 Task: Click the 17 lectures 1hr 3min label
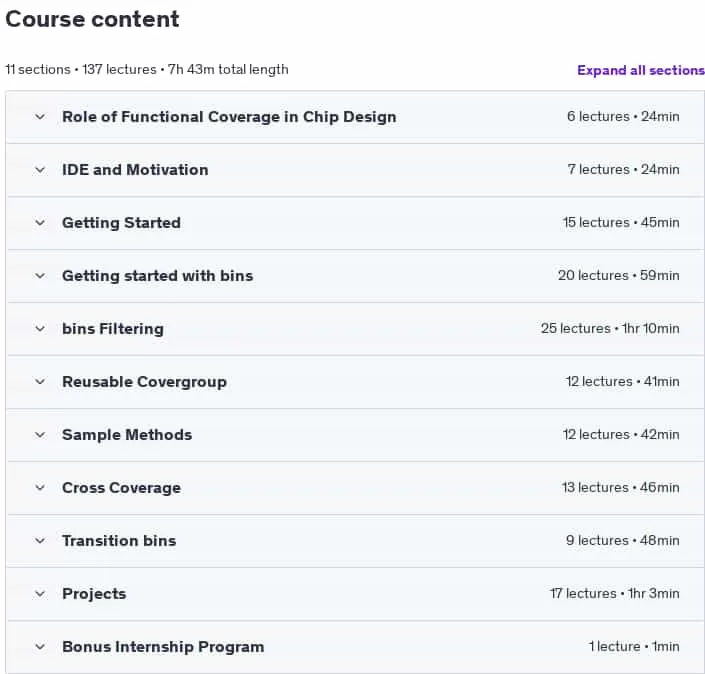[615, 594]
